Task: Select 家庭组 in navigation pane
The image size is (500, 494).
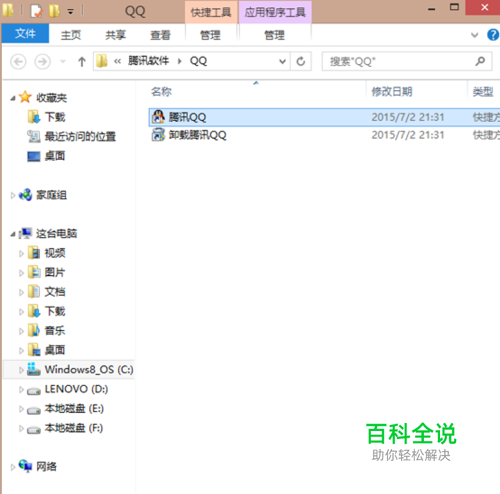Action: [x=51, y=195]
